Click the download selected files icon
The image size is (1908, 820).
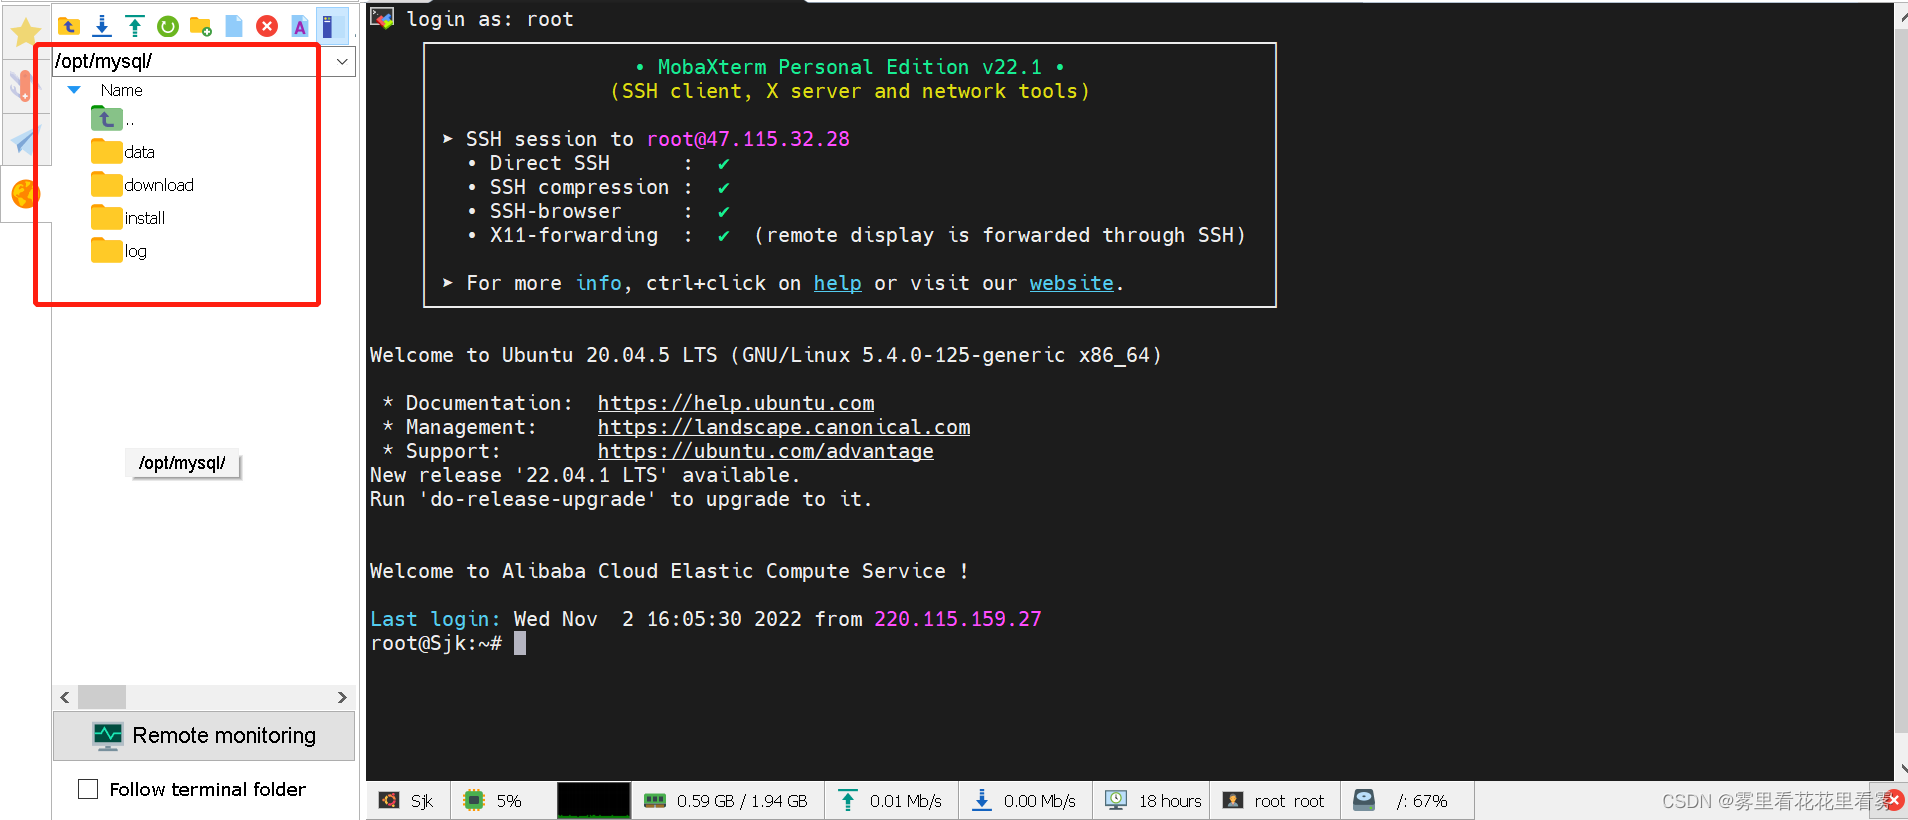[x=102, y=26]
